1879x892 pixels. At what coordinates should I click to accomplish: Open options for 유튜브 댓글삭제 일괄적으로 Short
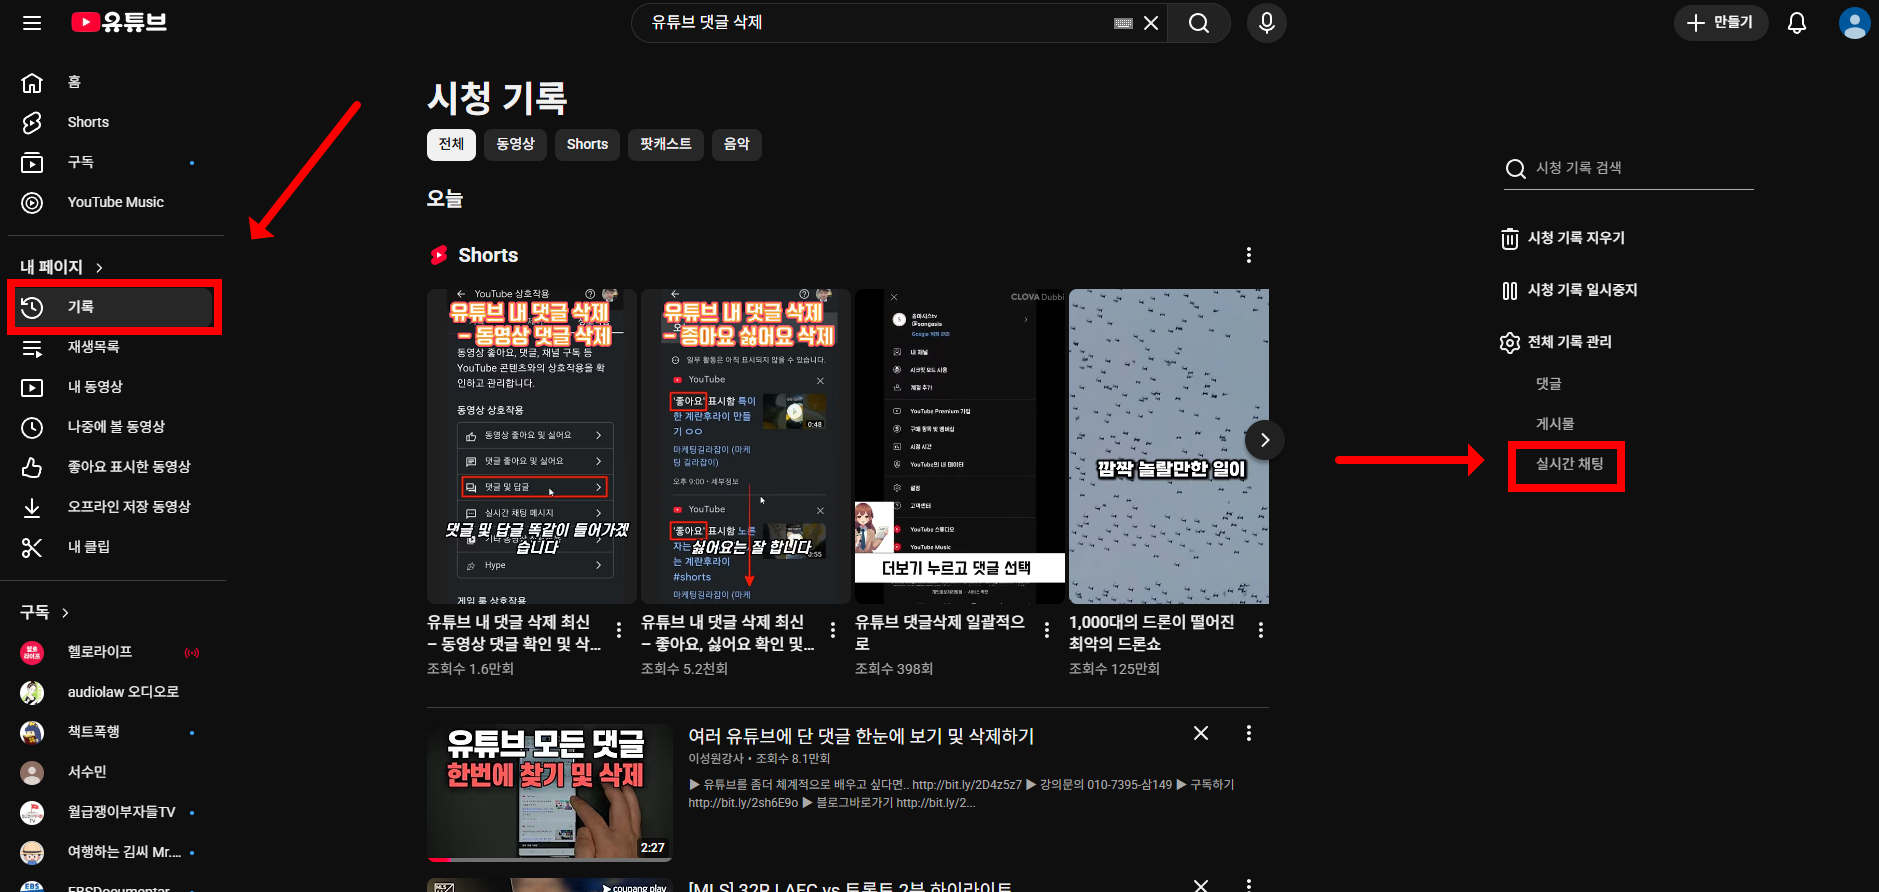click(x=1047, y=629)
